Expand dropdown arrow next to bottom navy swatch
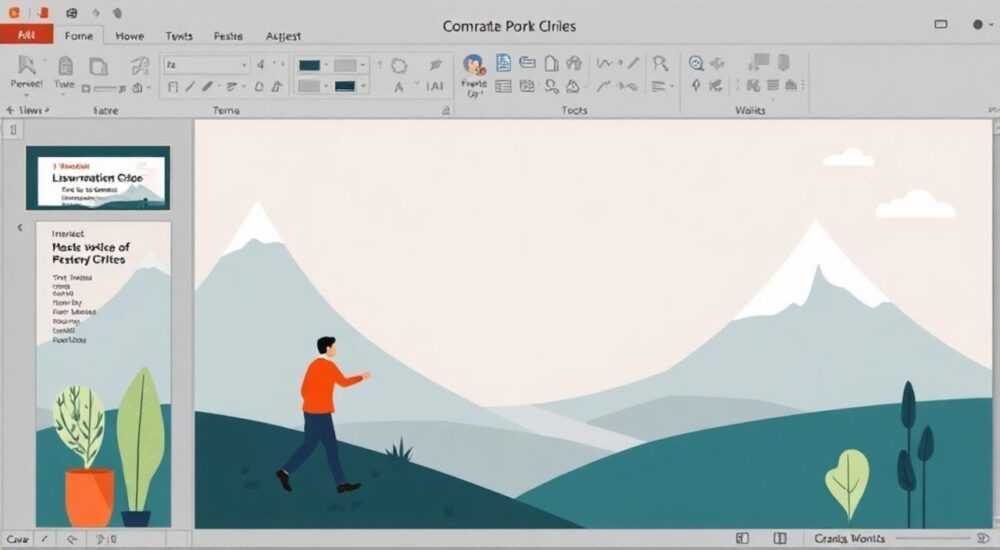The width and height of the screenshot is (1000, 550). 363,86
